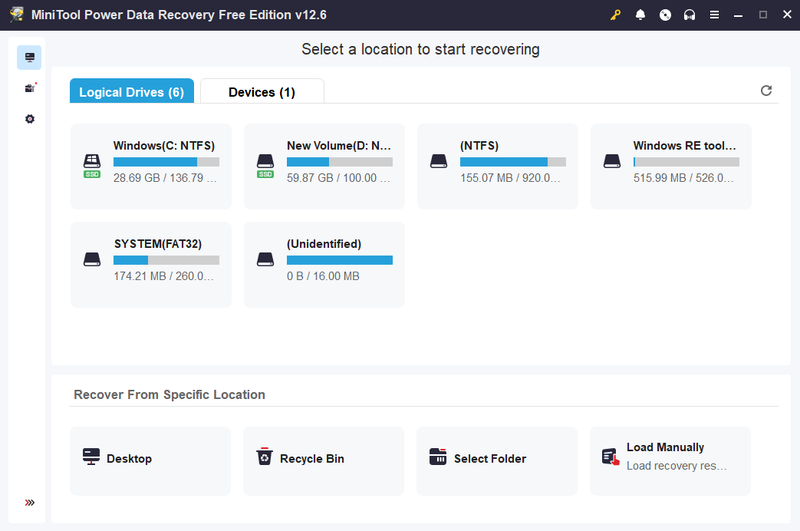This screenshot has width=800, height=531.
Task: Click the New Volume D: drive icon
Action: [x=265, y=161]
